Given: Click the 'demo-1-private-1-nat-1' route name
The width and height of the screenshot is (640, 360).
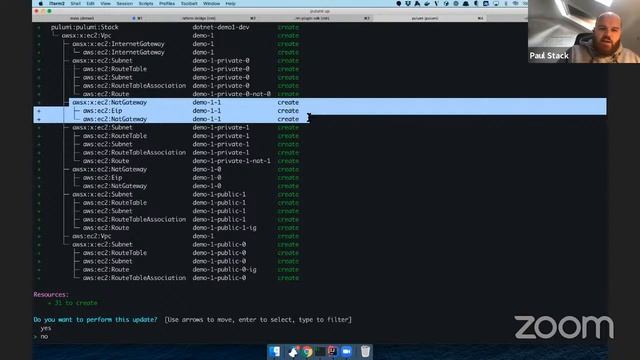Looking at the screenshot, I should coord(231,161).
